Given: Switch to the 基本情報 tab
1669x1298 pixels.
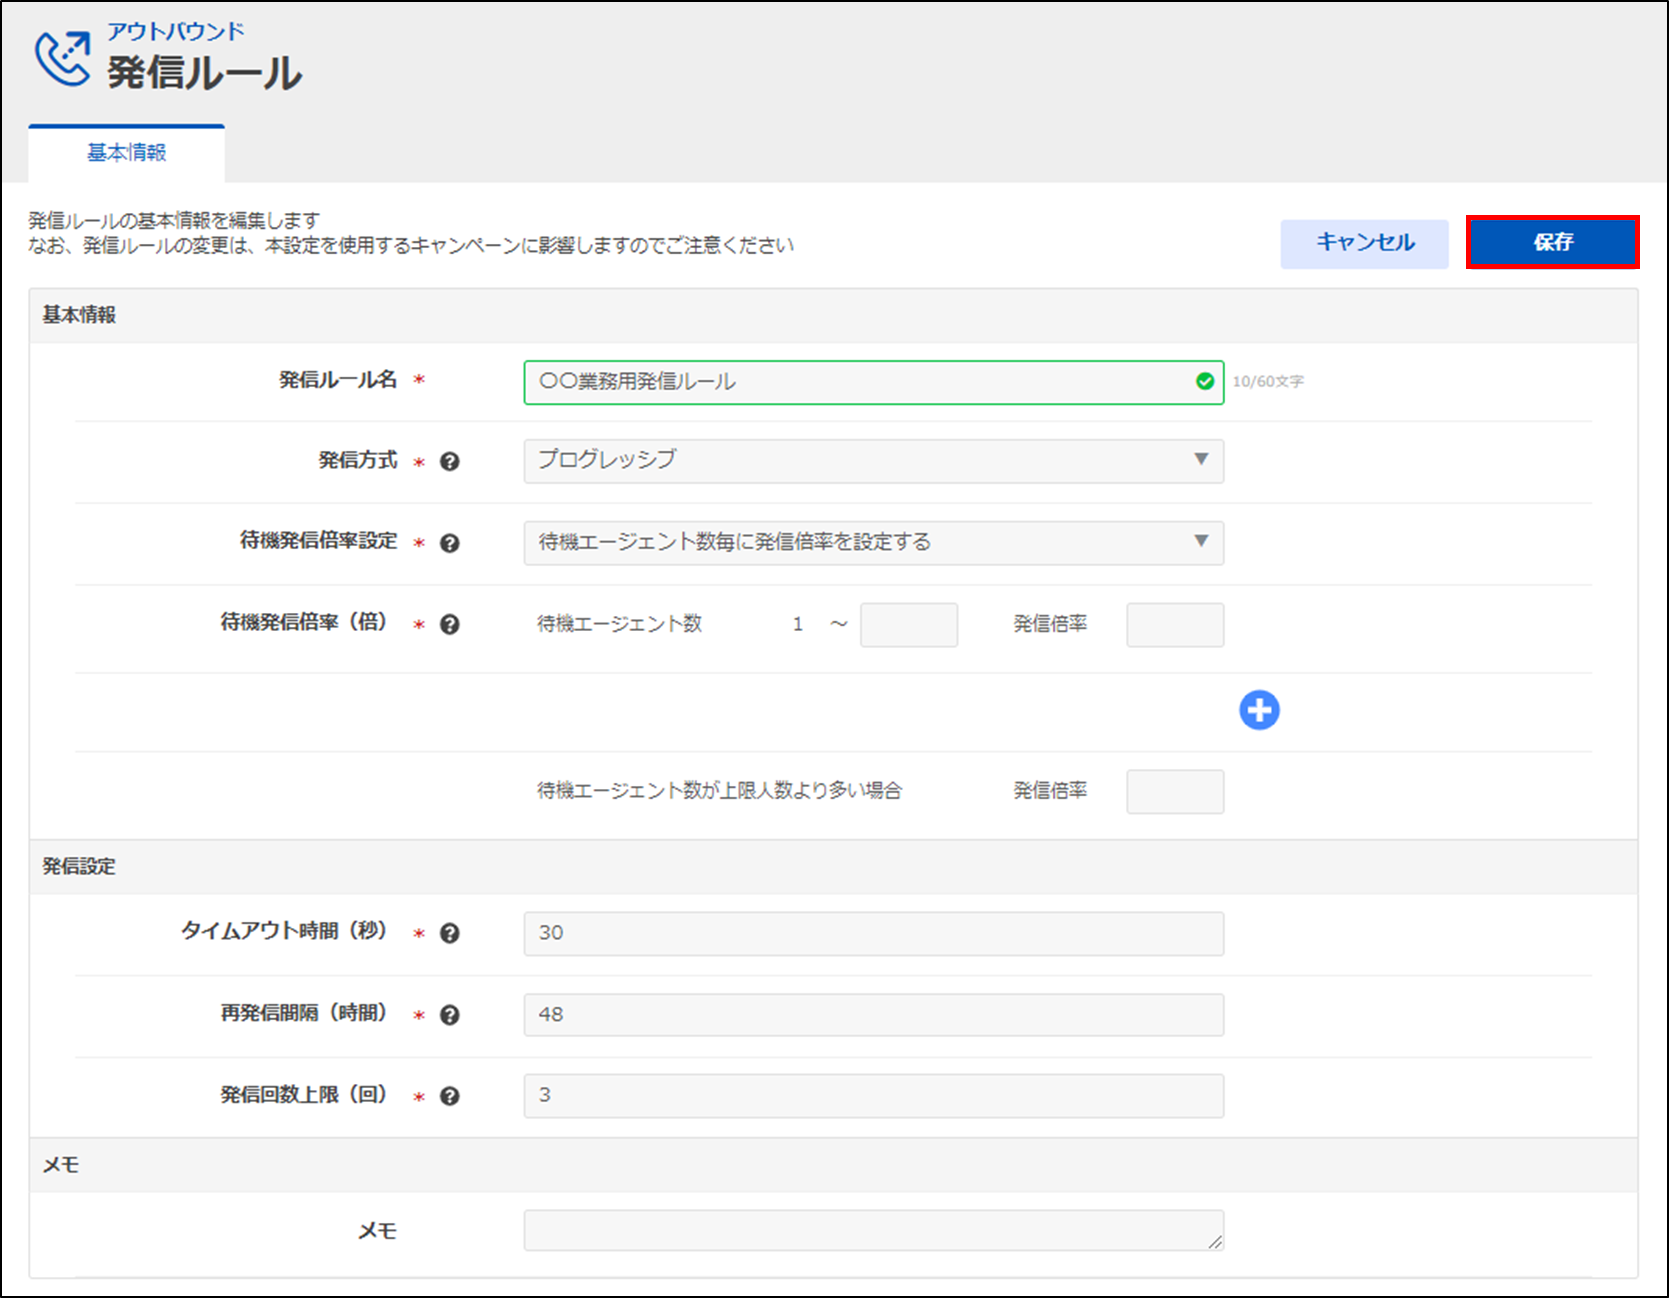Looking at the screenshot, I should click(x=127, y=153).
